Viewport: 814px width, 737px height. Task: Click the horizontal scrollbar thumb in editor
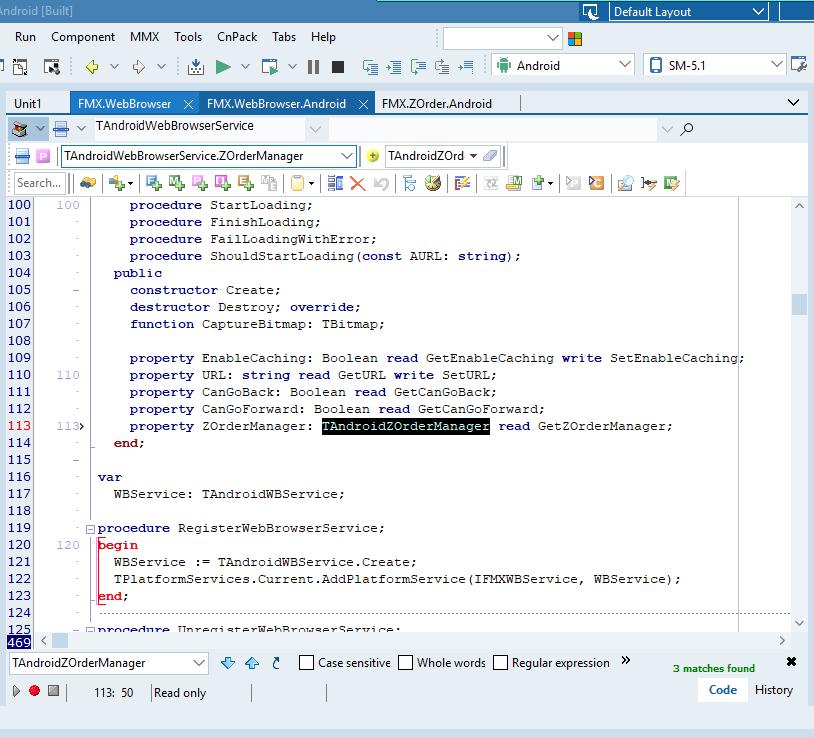point(60,640)
